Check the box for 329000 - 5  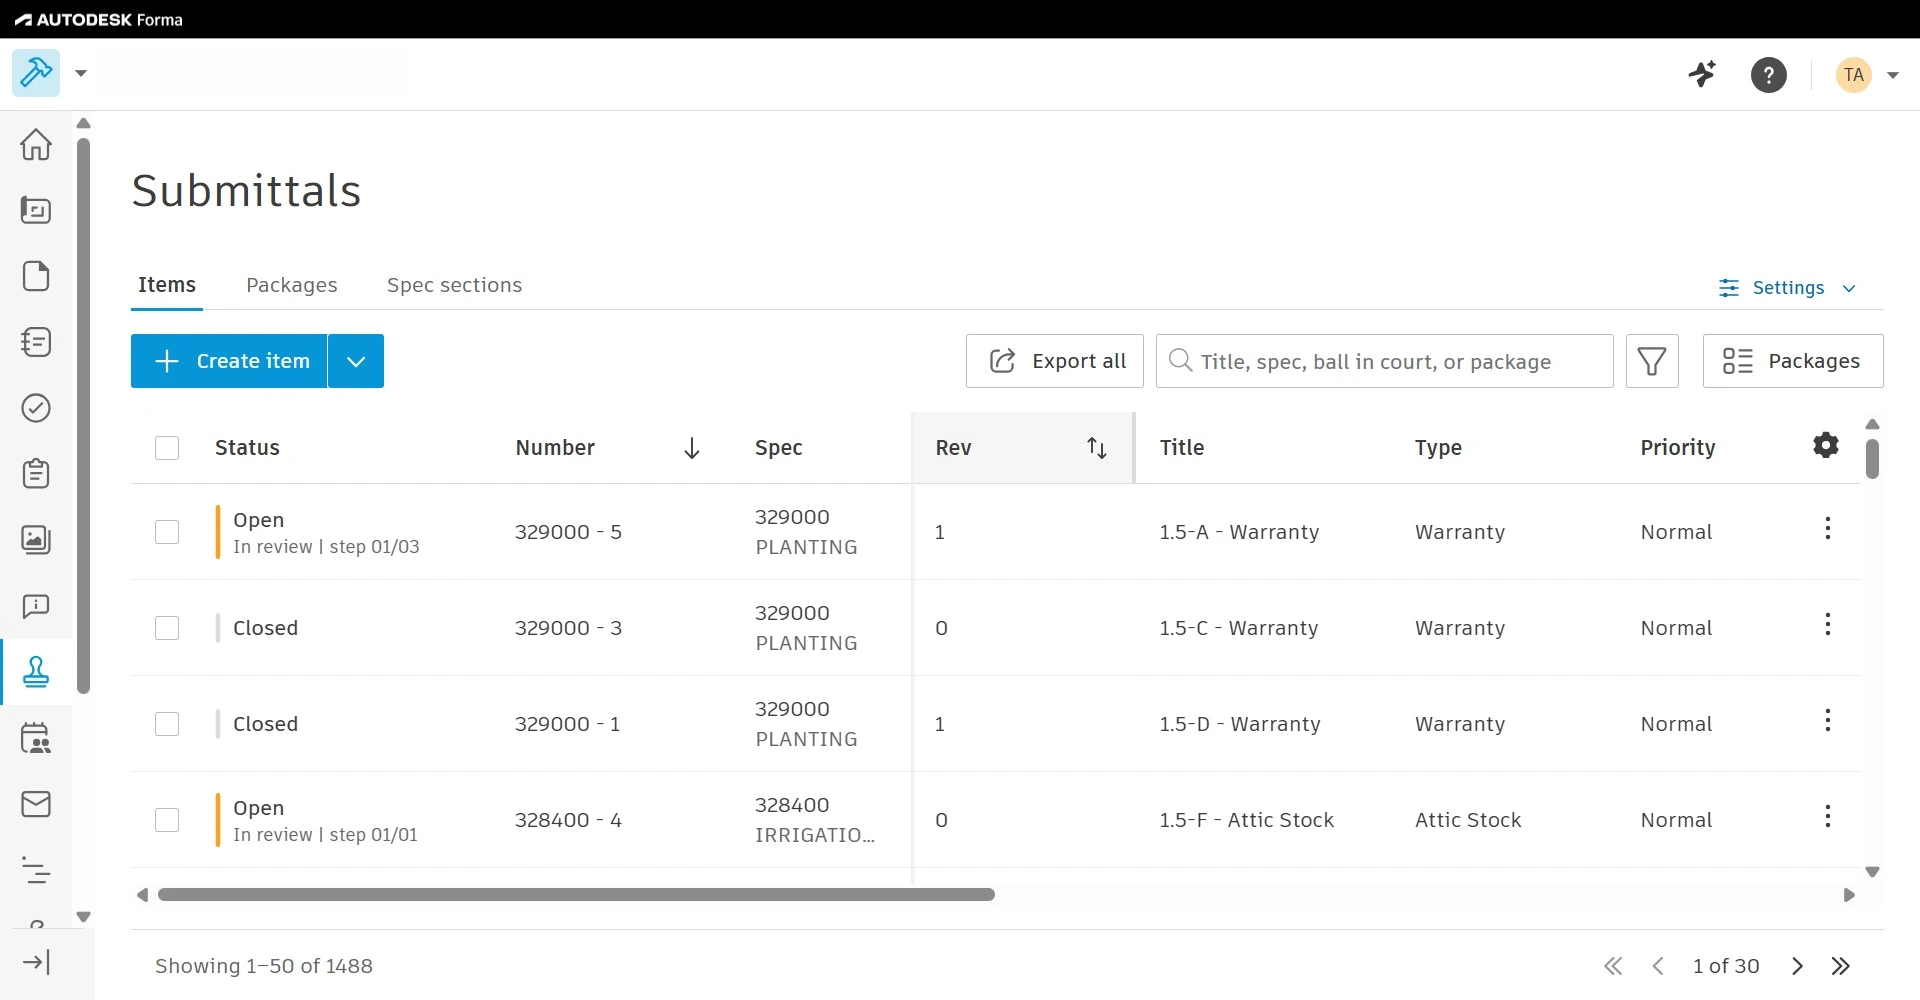[x=167, y=532]
